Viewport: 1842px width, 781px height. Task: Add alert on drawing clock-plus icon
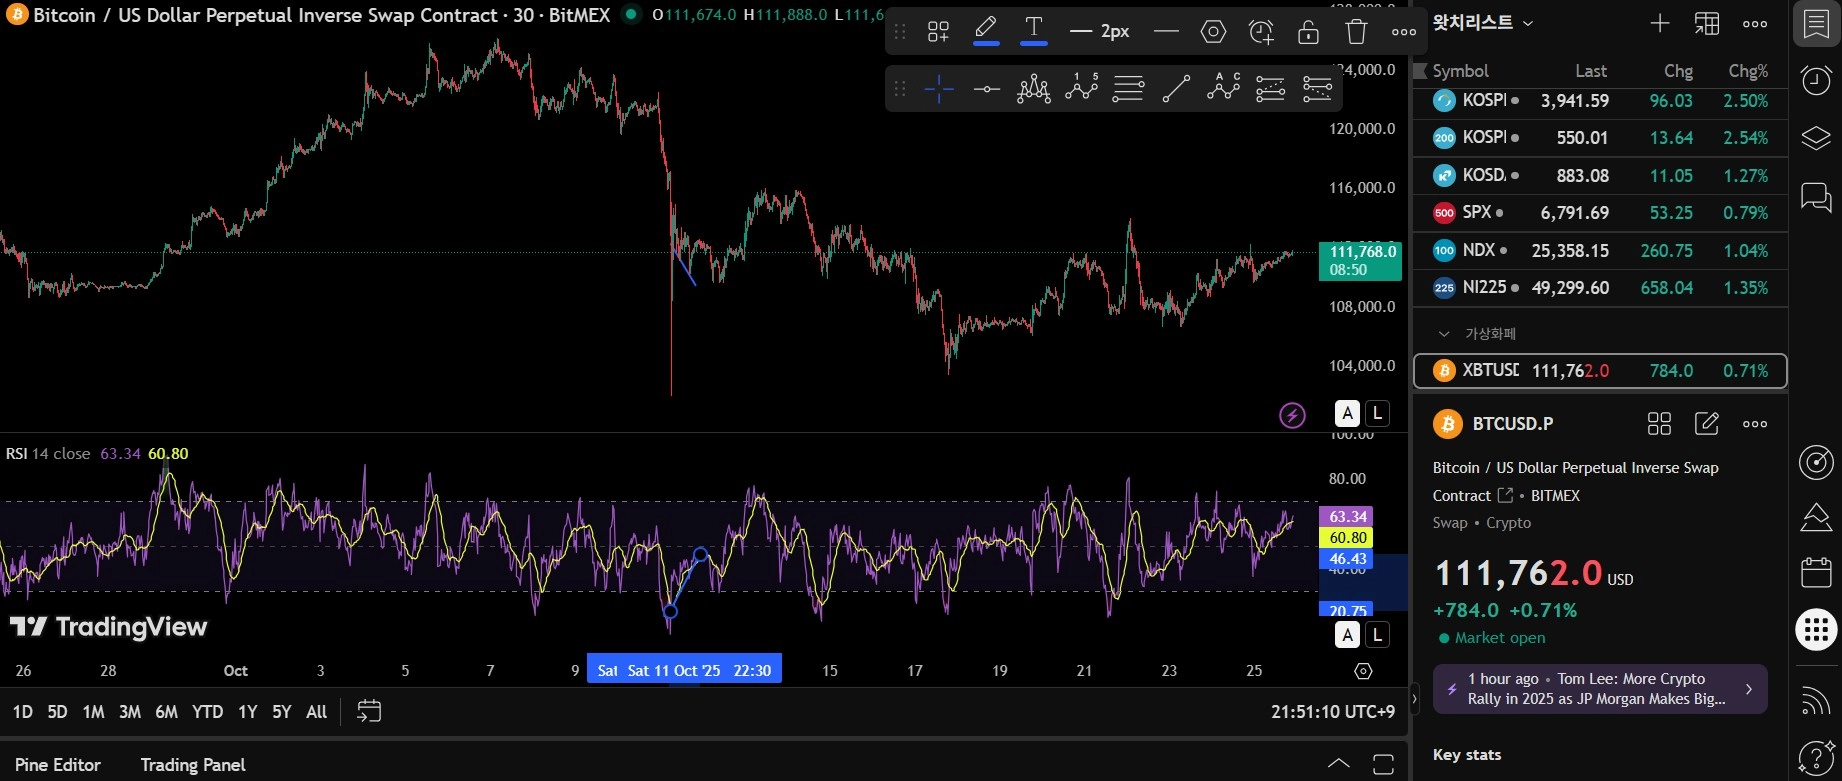[x=1261, y=32]
